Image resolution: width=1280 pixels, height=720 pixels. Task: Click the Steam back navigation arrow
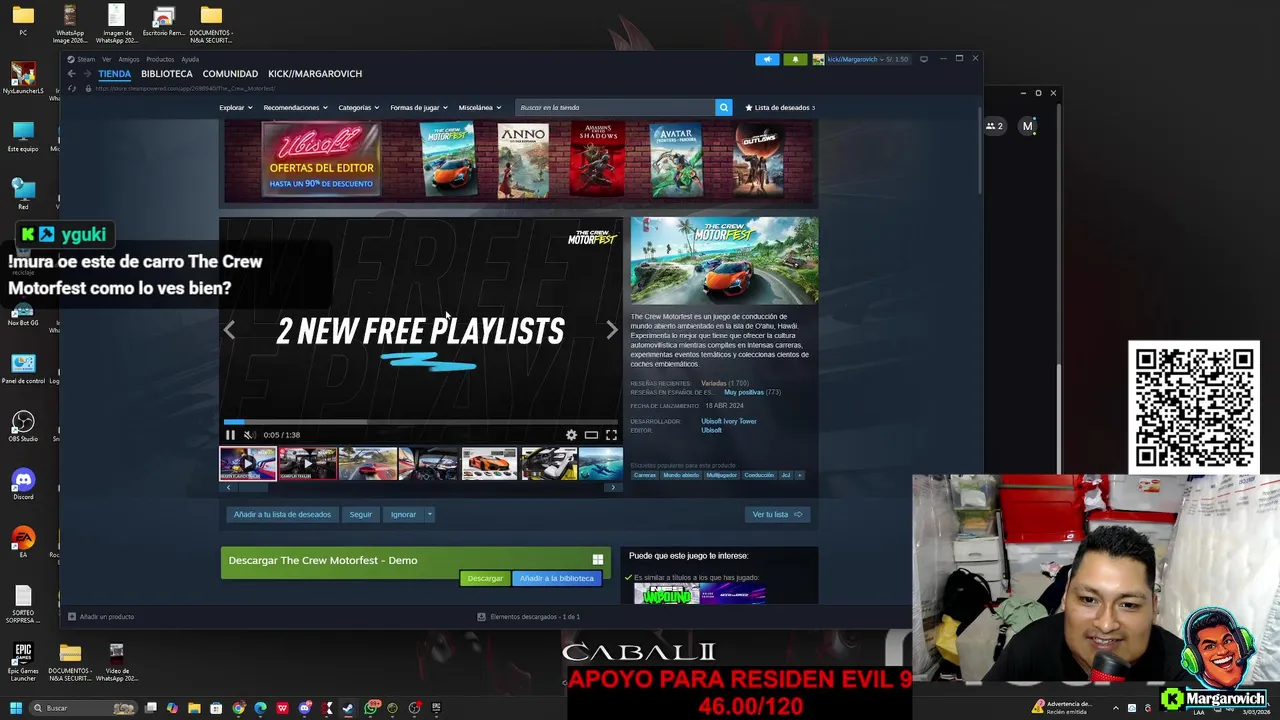(x=71, y=74)
